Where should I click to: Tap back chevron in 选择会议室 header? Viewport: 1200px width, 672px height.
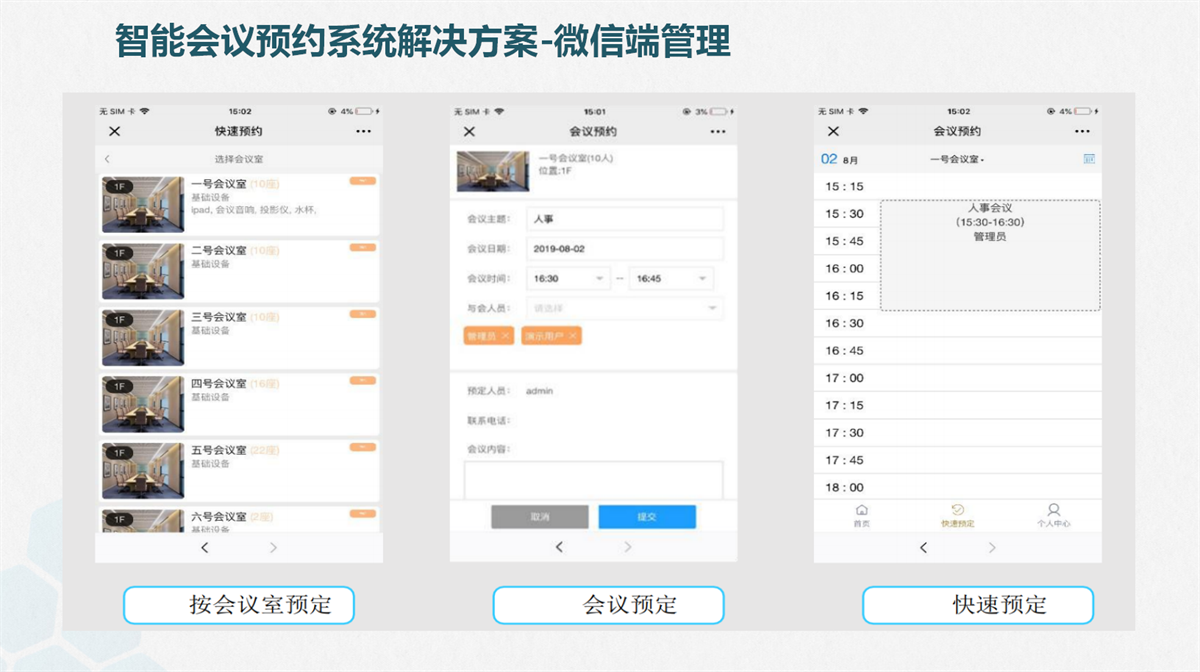108,159
